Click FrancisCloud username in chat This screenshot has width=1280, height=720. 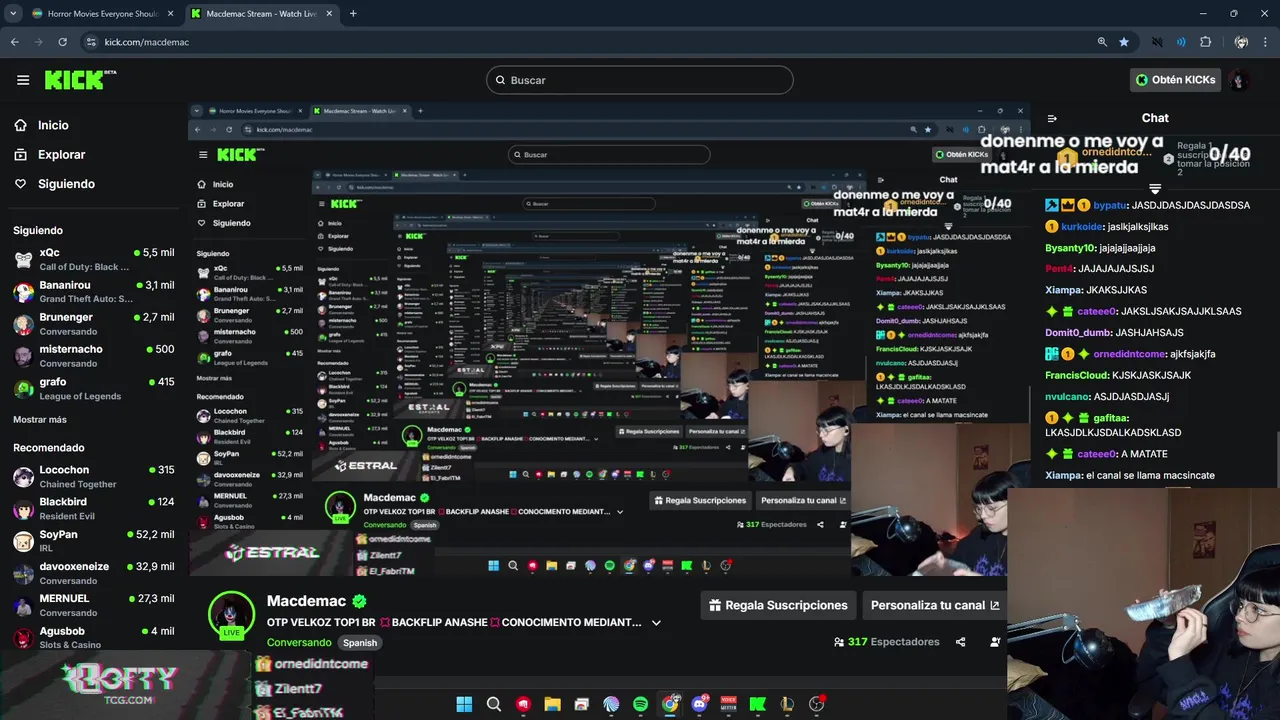[1077, 375]
